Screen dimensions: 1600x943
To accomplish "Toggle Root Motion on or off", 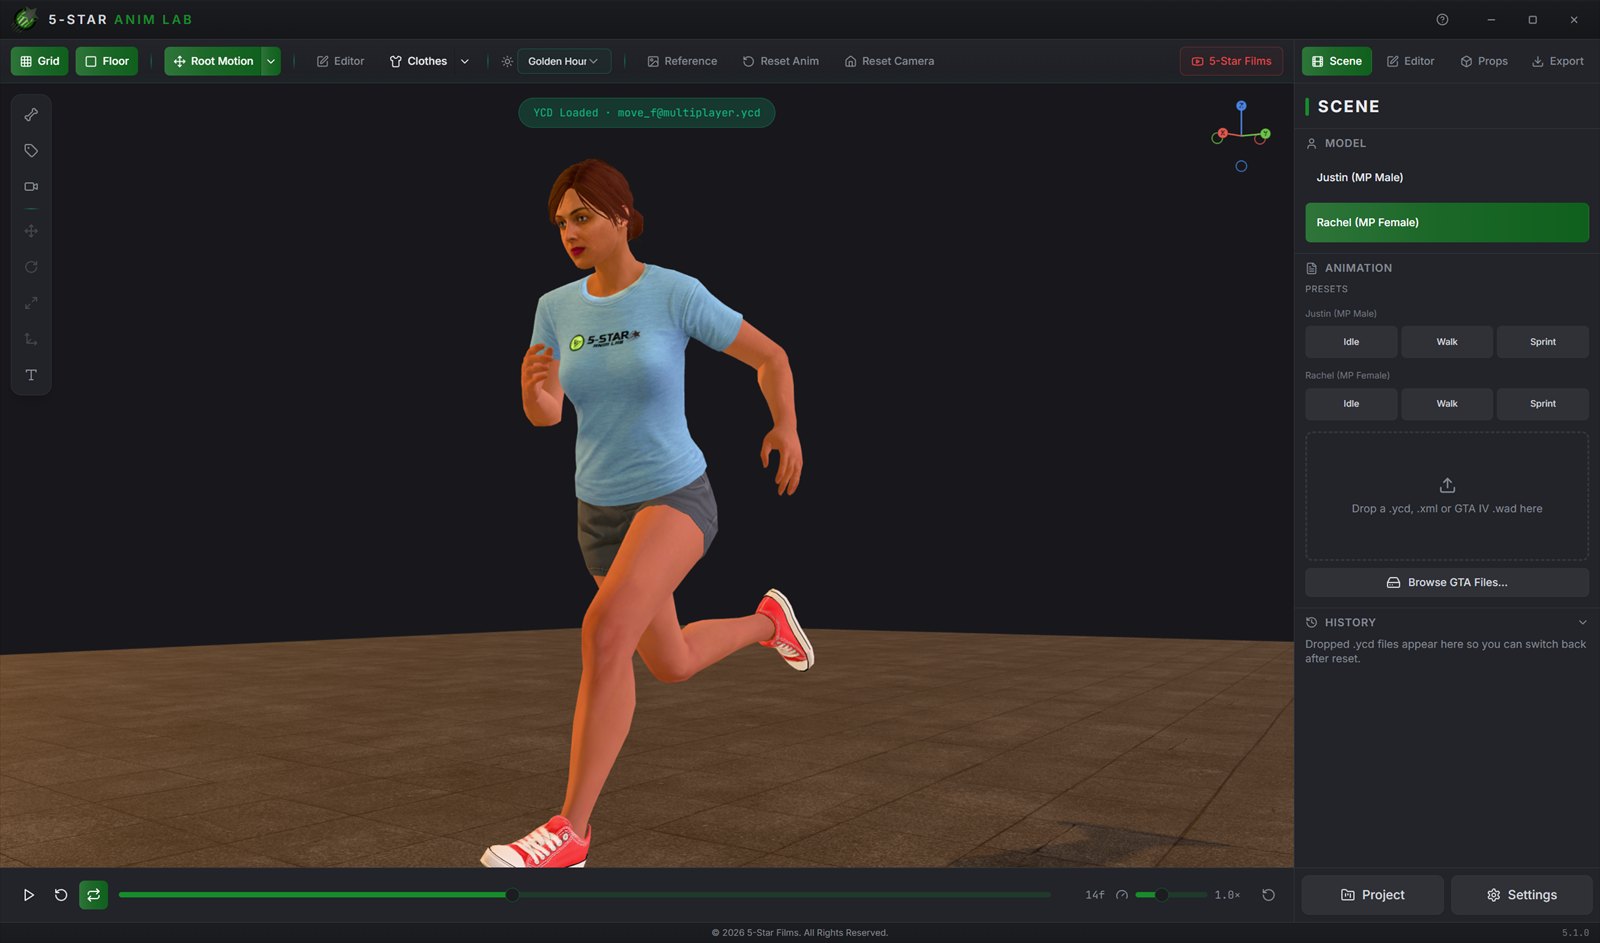I will [x=213, y=61].
